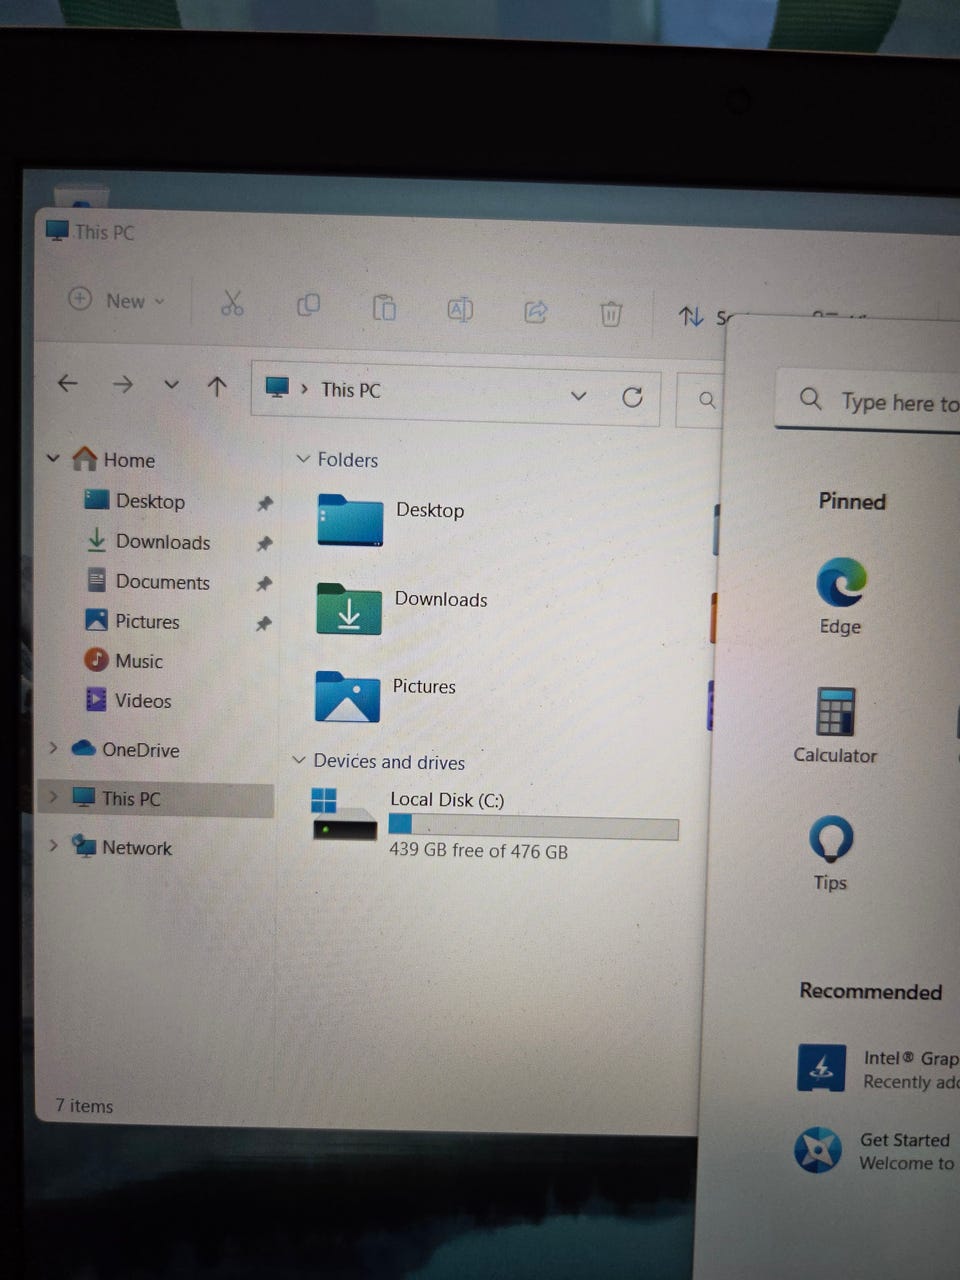Click the This PC window title icon
The height and width of the screenshot is (1280, 960).
tap(58, 229)
